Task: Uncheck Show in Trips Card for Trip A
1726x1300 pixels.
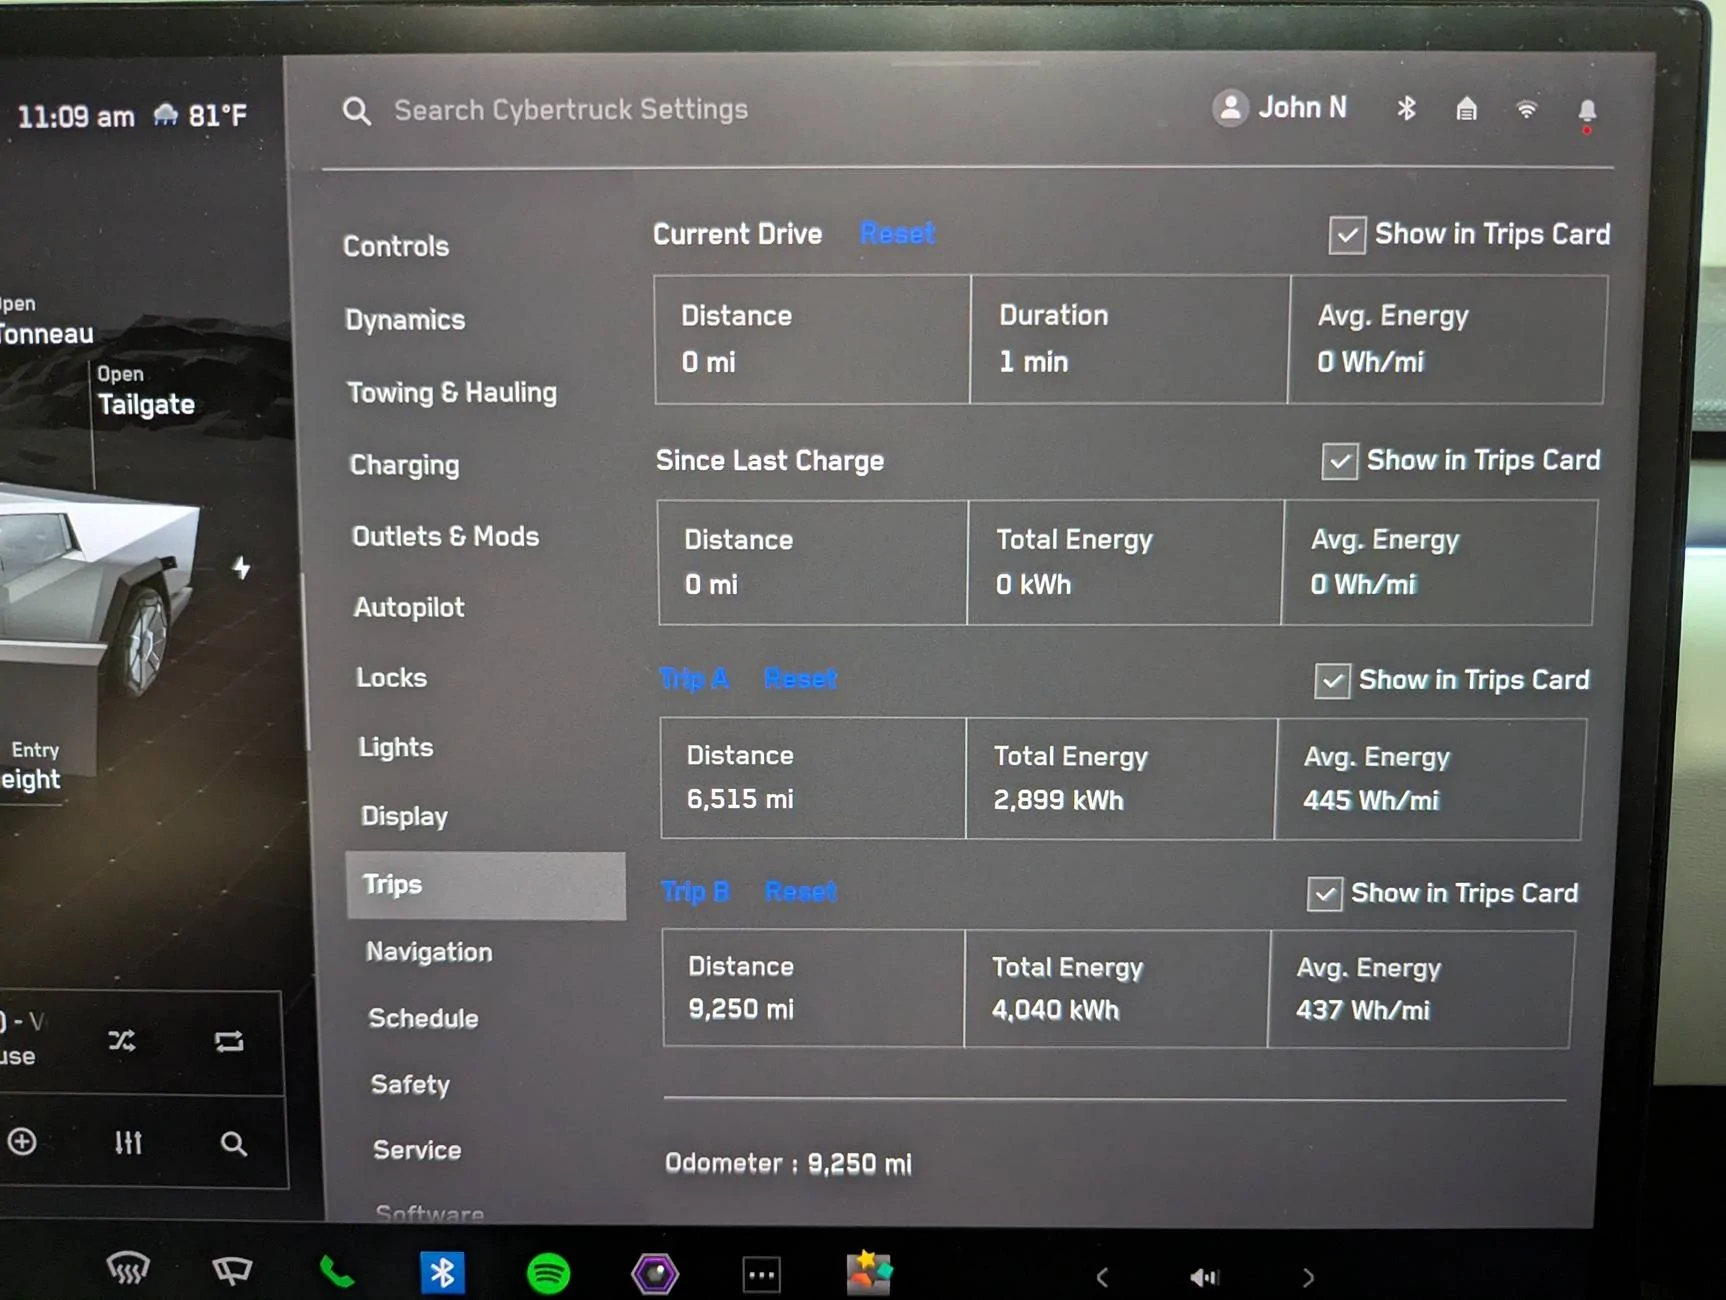Action: click(x=1332, y=681)
